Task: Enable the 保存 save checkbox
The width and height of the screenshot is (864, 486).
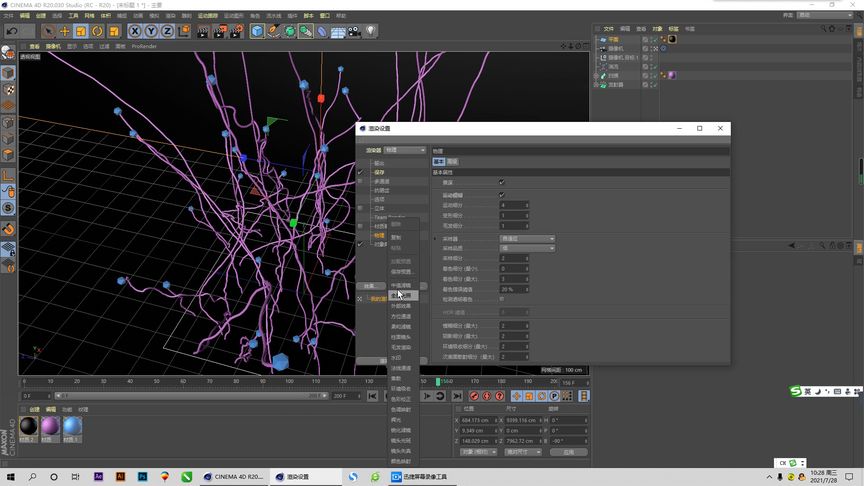Action: point(362,172)
